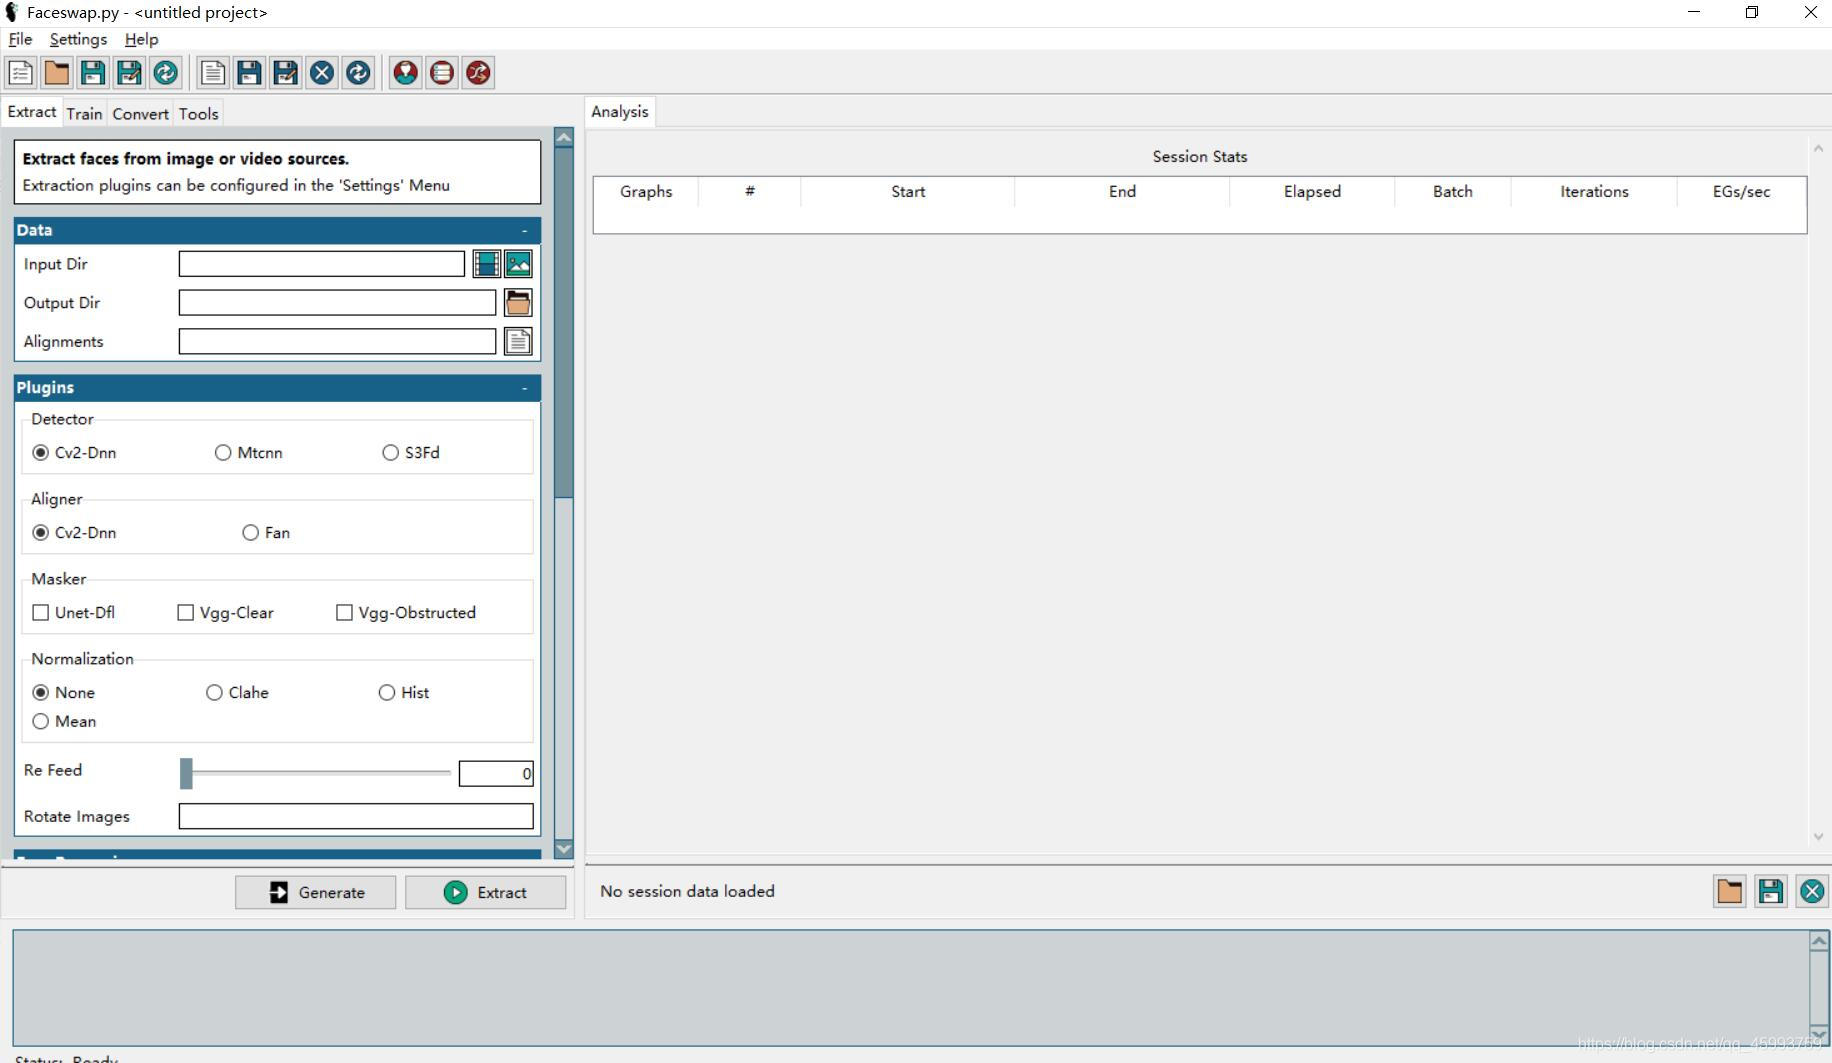Select the S3Fd detector
1832x1063 pixels.
click(x=411, y=453)
